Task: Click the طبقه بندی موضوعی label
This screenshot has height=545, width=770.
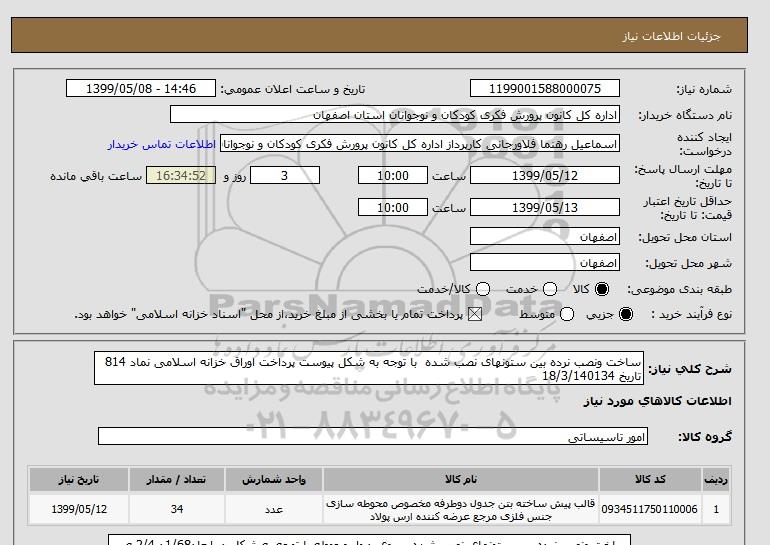Action: (680, 289)
